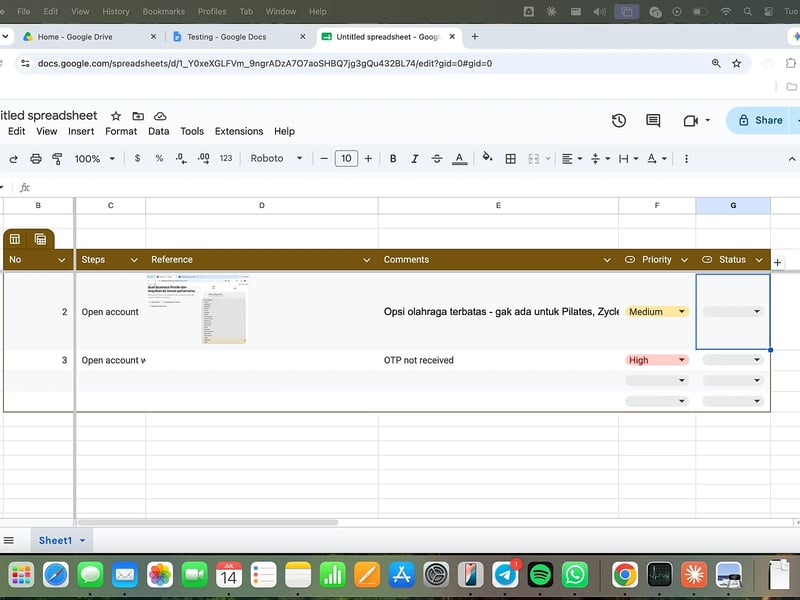The width and height of the screenshot is (800, 600).
Task: Select the paint format tool
Action: click(x=57, y=159)
